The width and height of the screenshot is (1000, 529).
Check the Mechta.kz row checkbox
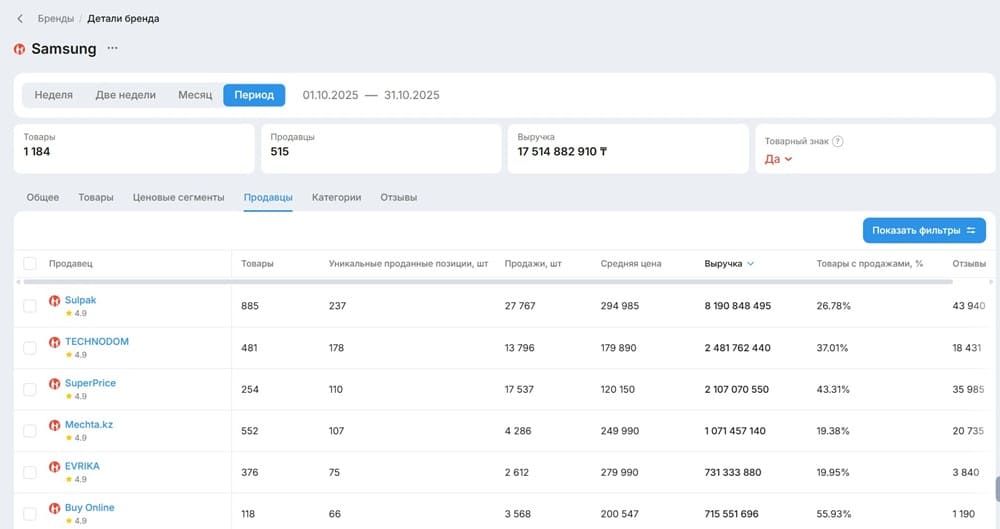point(30,431)
